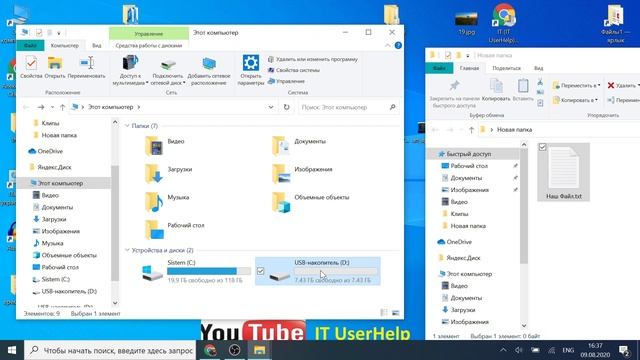Click the USB-накопитель (D:) usage bar

336,271
